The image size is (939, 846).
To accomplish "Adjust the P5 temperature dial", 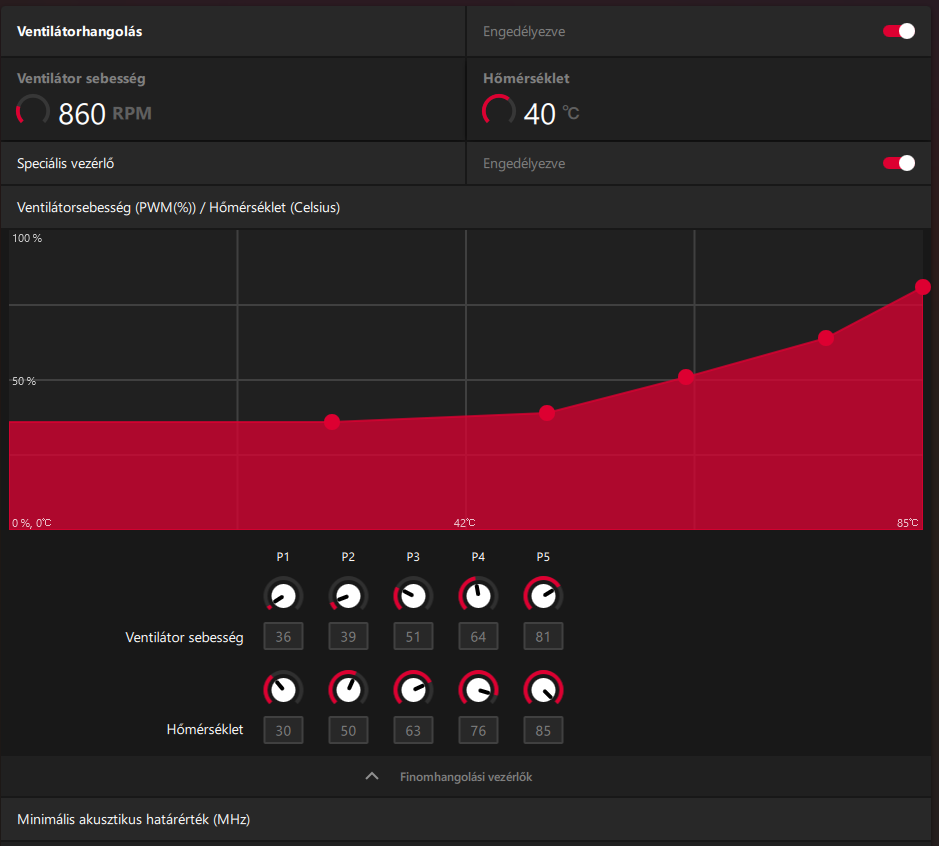I will 543,689.
